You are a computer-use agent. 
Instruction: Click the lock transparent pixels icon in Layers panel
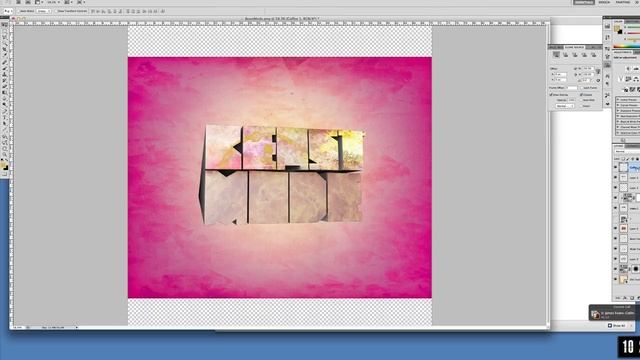pyautogui.click(x=623, y=159)
